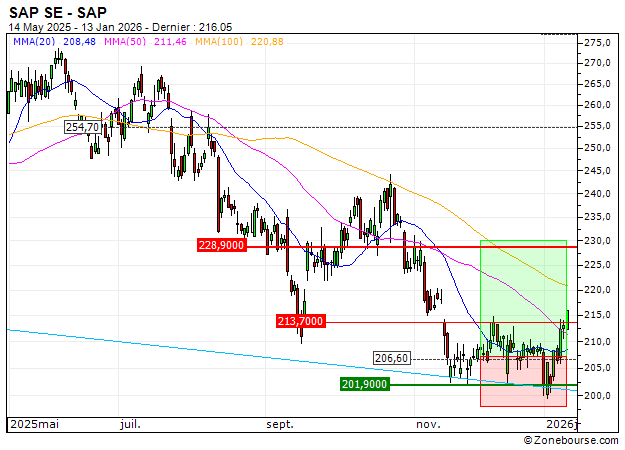Click the nov. month label on time axis
Image resolution: width=625 pixels, height=450 pixels.
click(428, 424)
